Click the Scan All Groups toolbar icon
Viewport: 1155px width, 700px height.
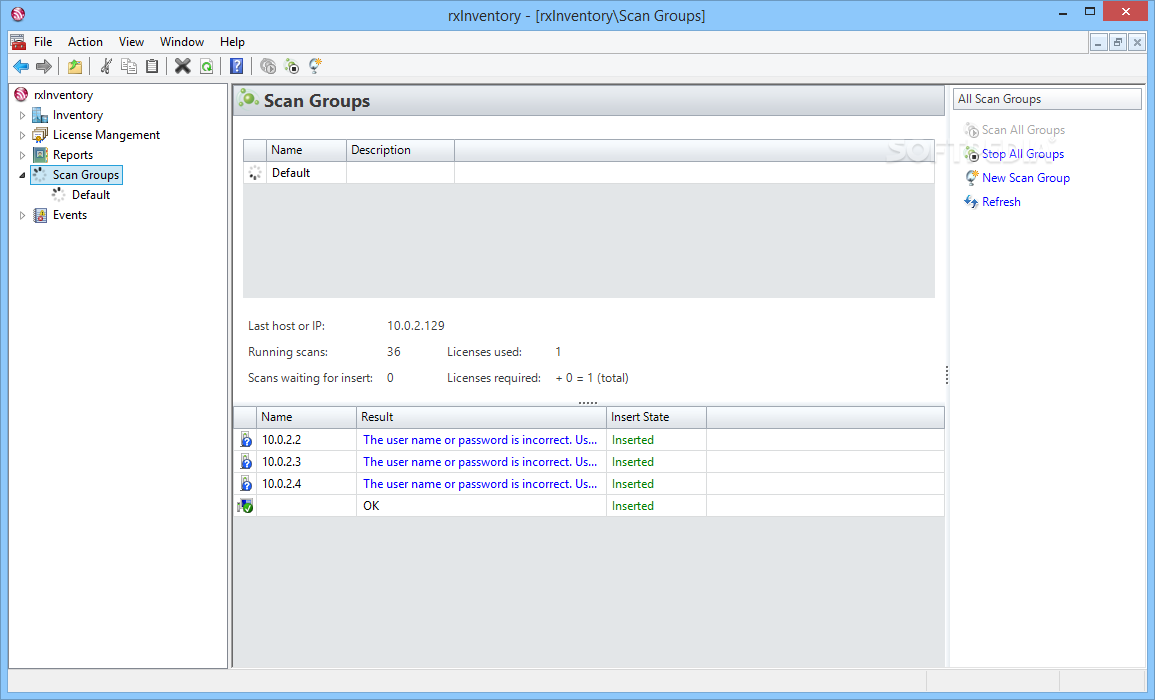point(268,66)
